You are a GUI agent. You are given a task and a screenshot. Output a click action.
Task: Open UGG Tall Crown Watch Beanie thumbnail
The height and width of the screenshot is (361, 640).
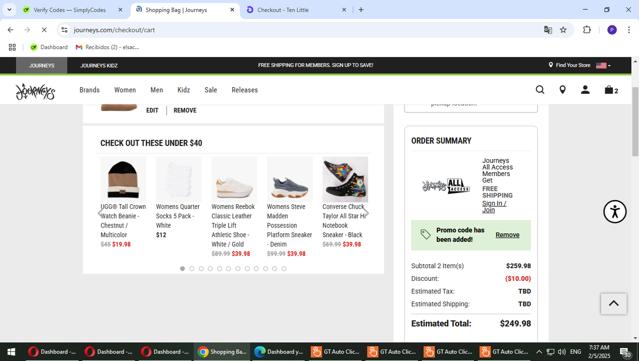pyautogui.click(x=123, y=179)
